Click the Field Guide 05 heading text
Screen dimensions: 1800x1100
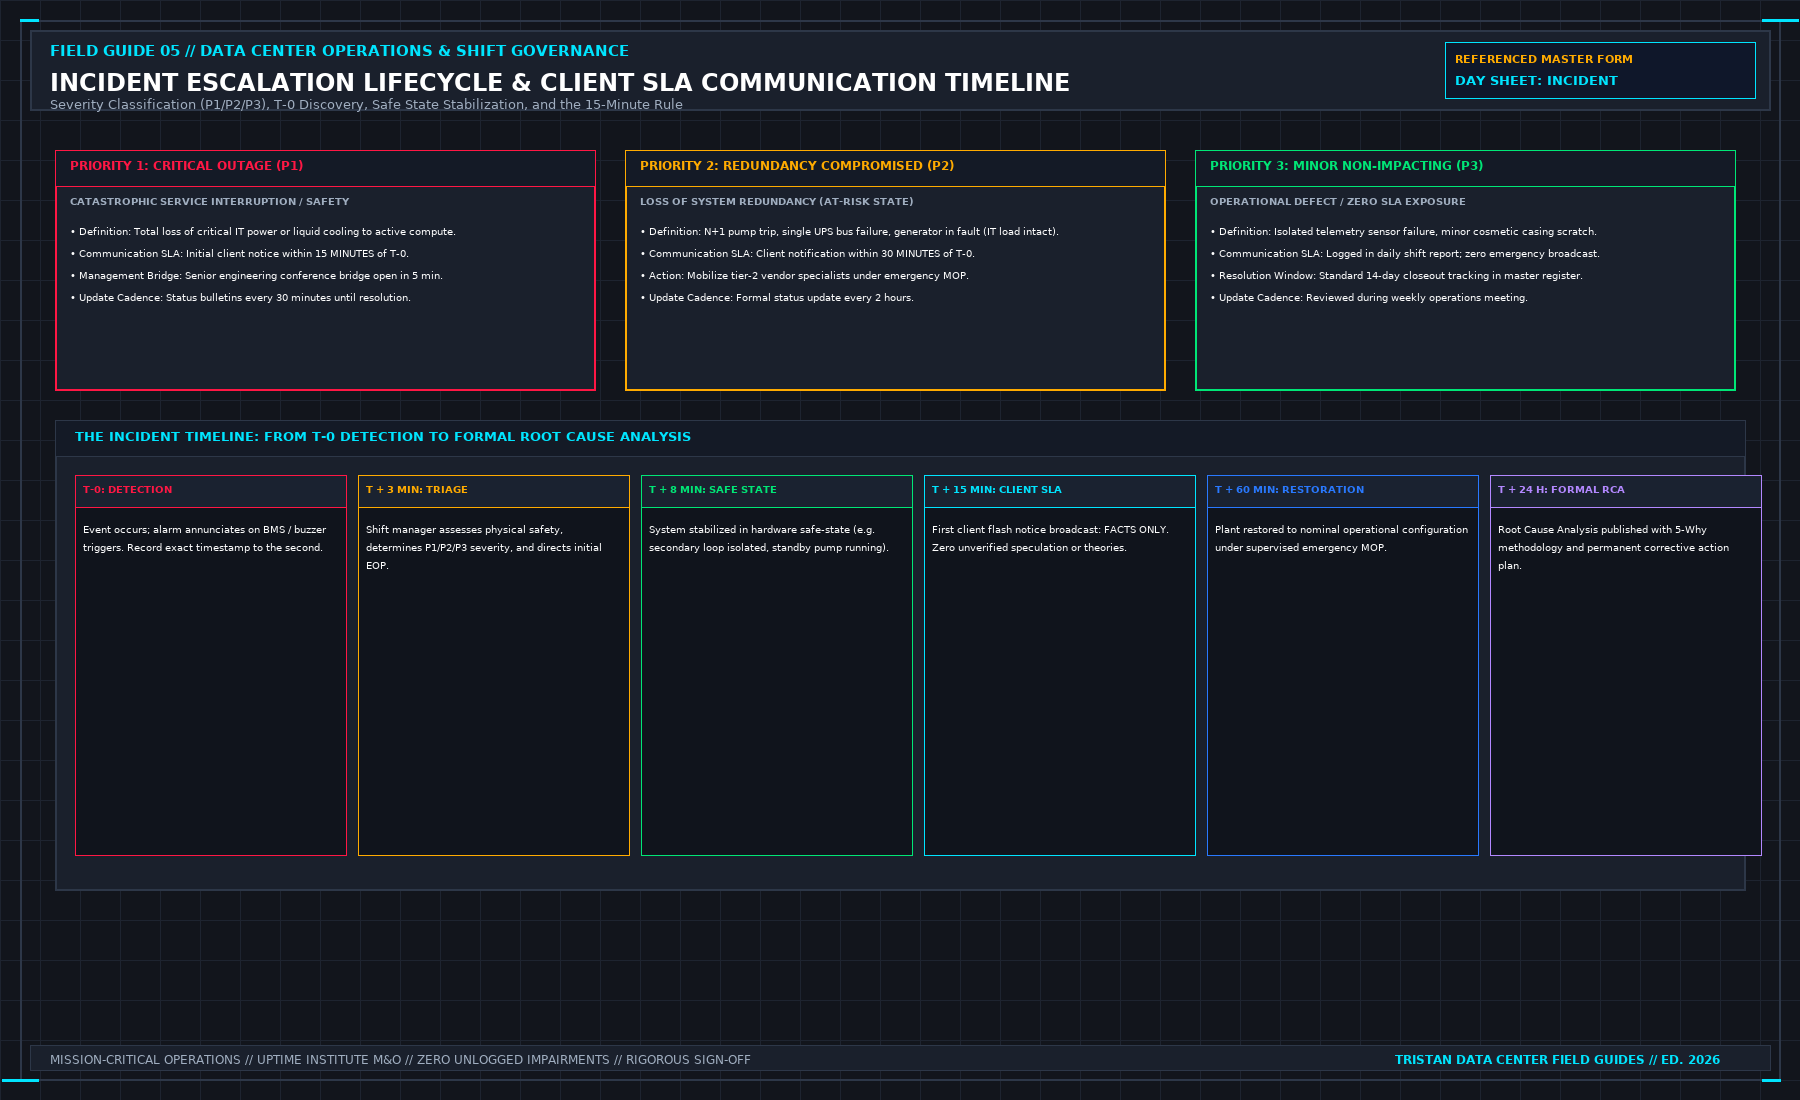(339, 51)
